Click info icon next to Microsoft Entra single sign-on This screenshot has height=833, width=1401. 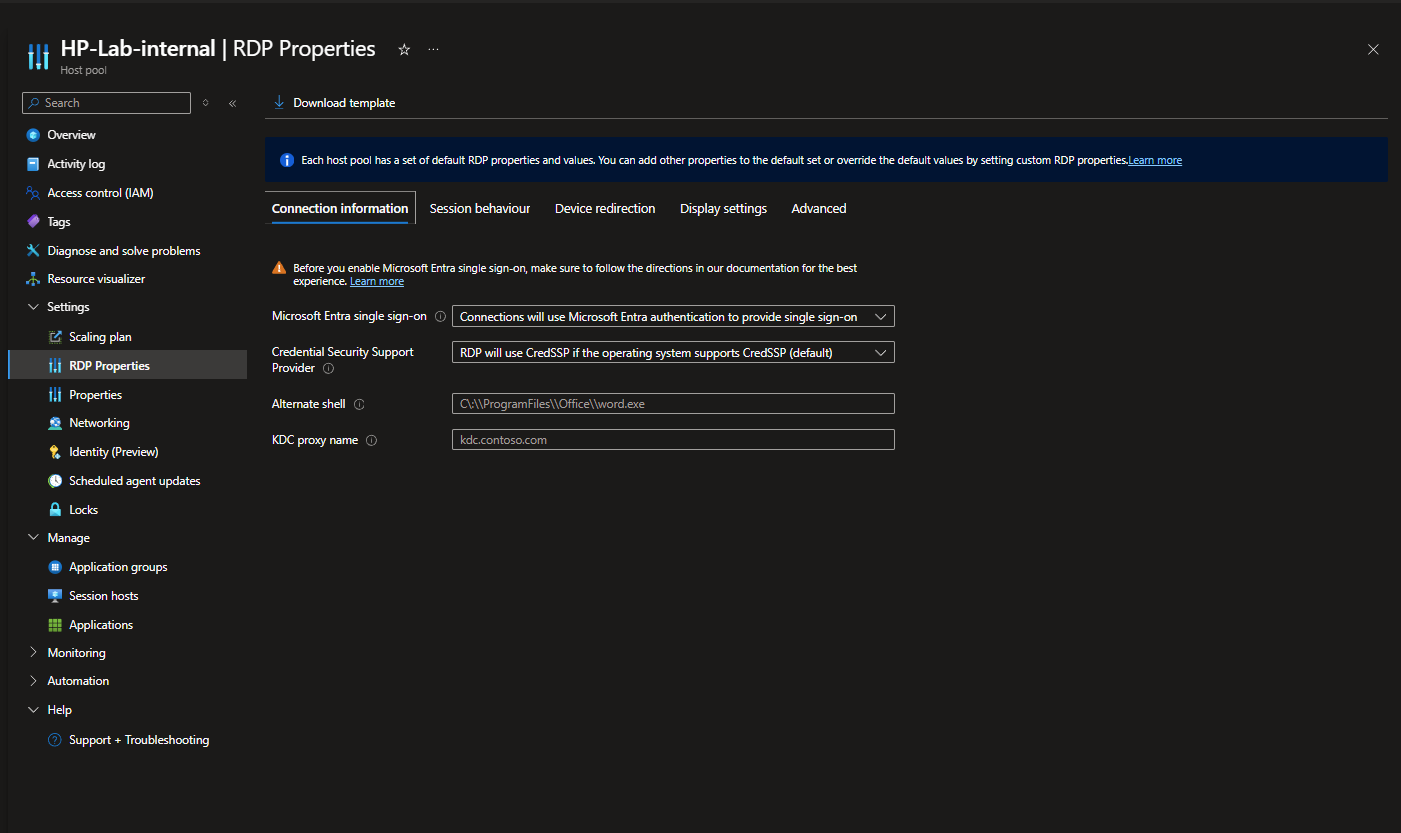click(x=440, y=316)
